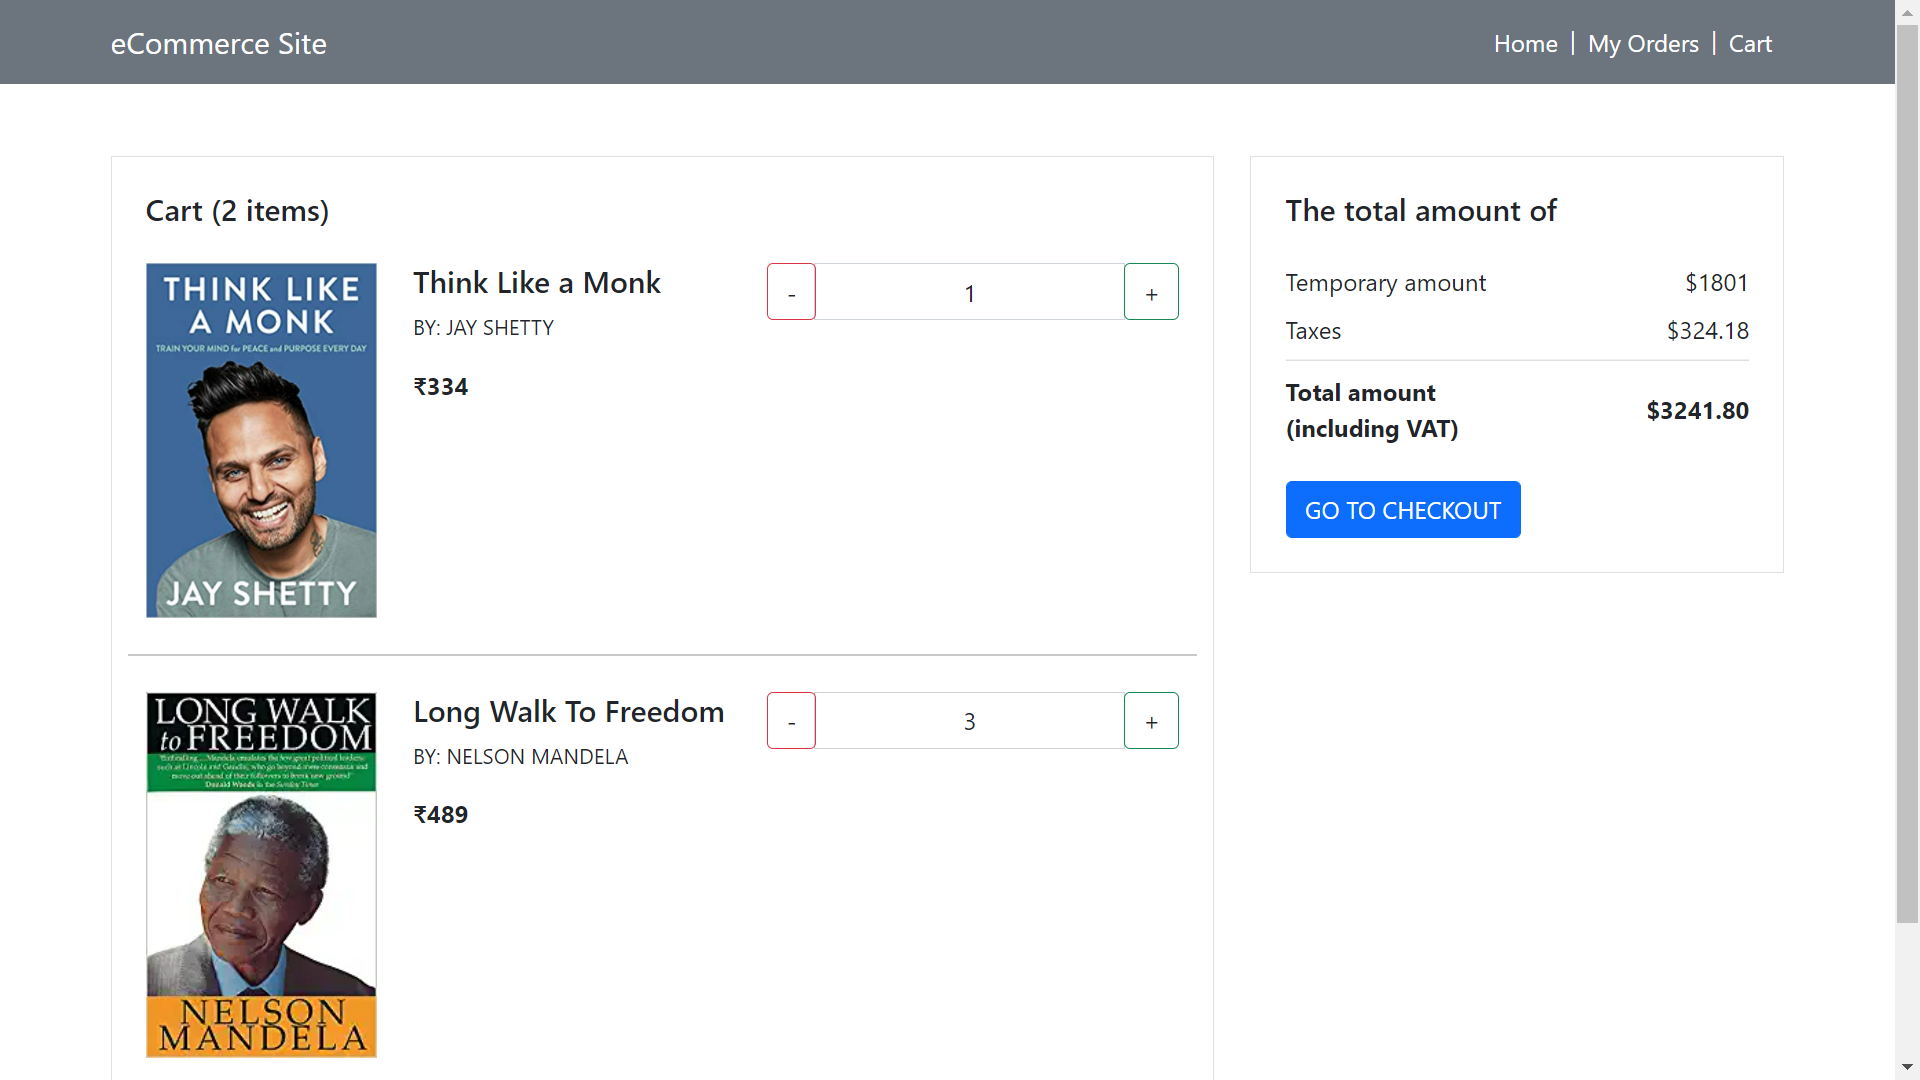Click the Long Walk To Freedom title

coord(568,712)
